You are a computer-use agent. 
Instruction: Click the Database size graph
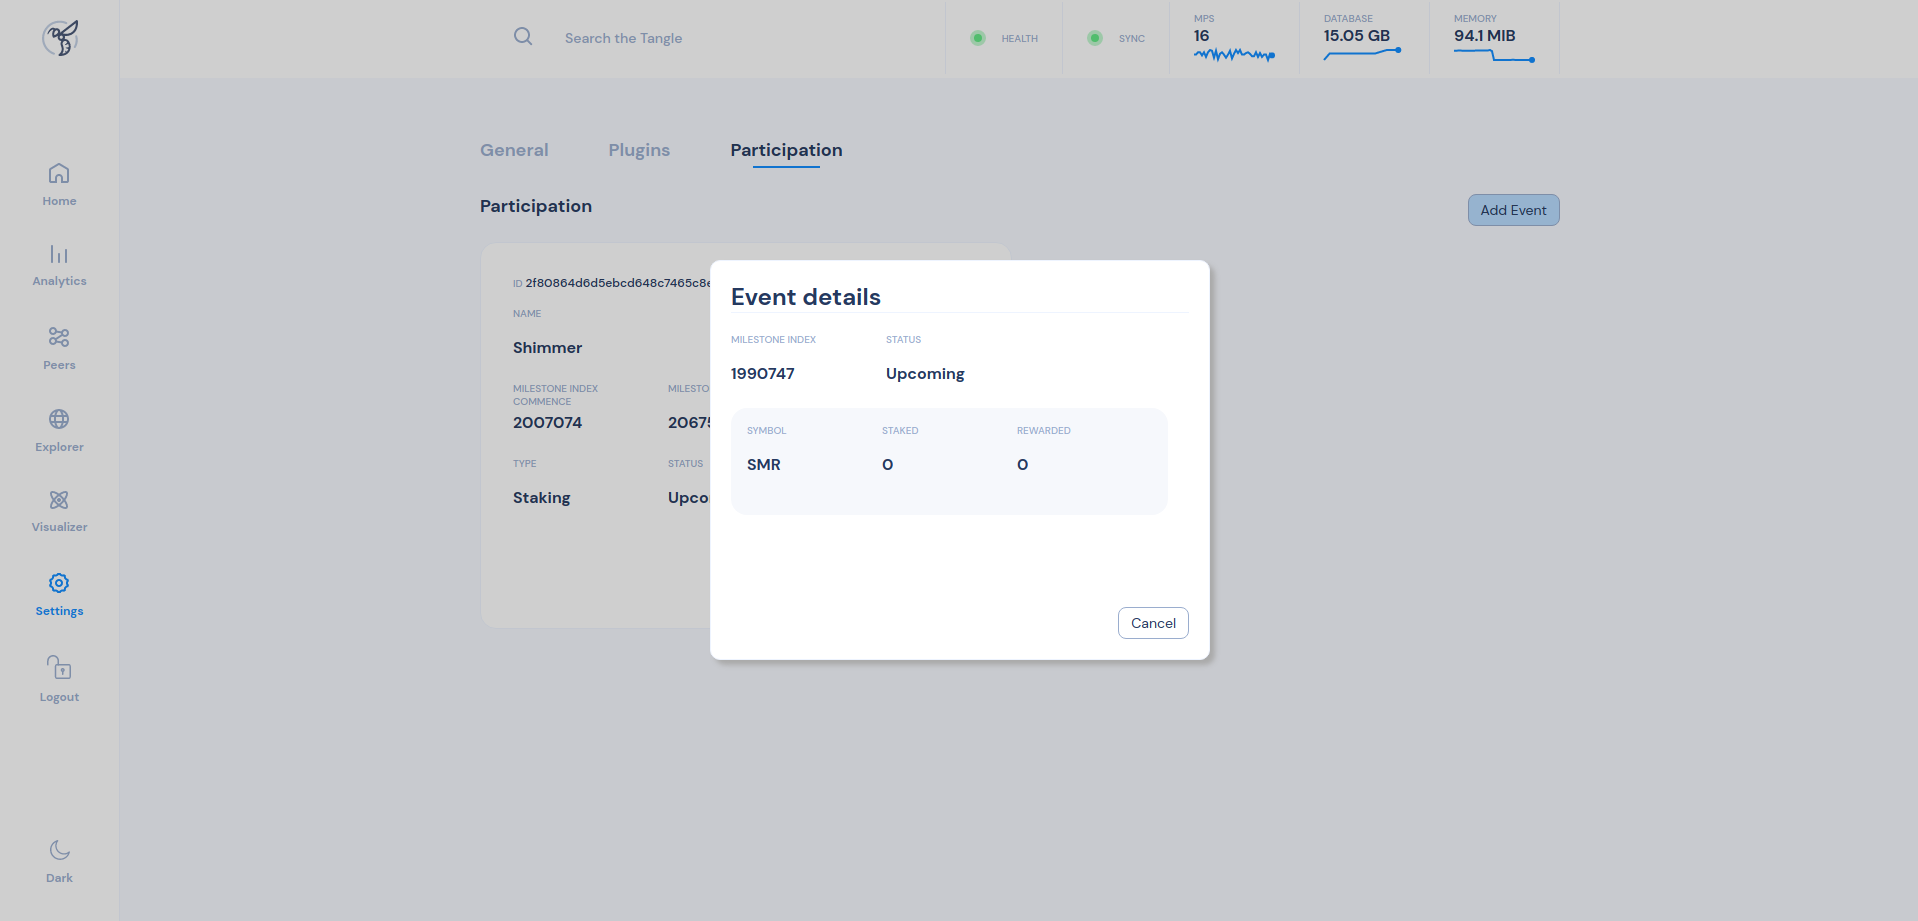pos(1362,54)
